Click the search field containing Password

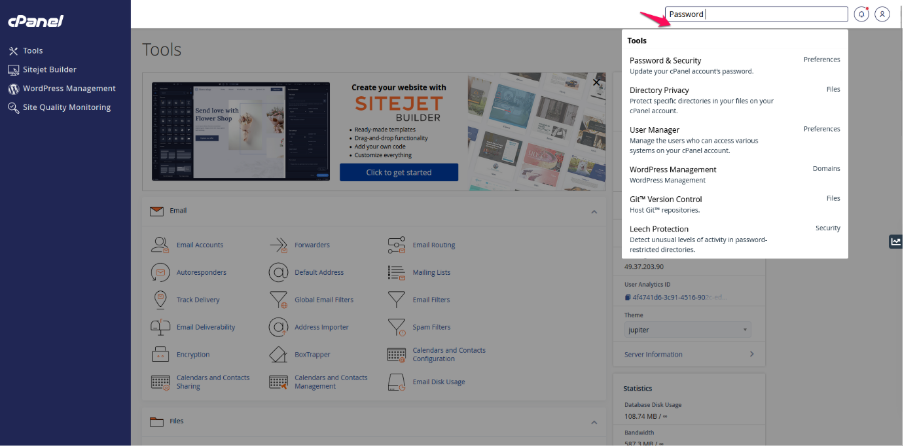tap(755, 14)
